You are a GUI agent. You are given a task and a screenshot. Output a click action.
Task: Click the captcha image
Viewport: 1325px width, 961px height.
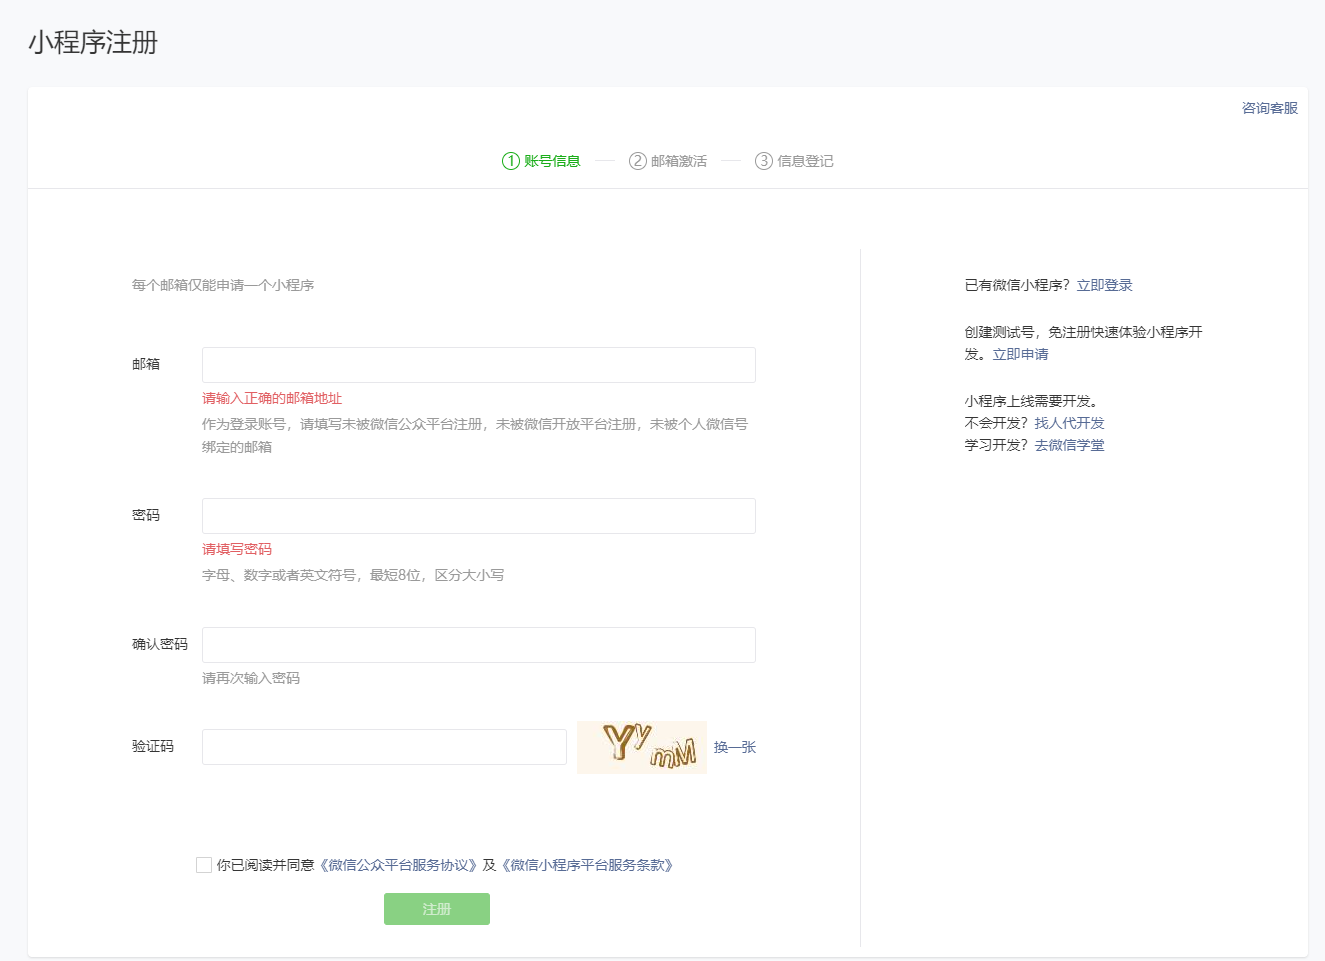pyautogui.click(x=642, y=747)
